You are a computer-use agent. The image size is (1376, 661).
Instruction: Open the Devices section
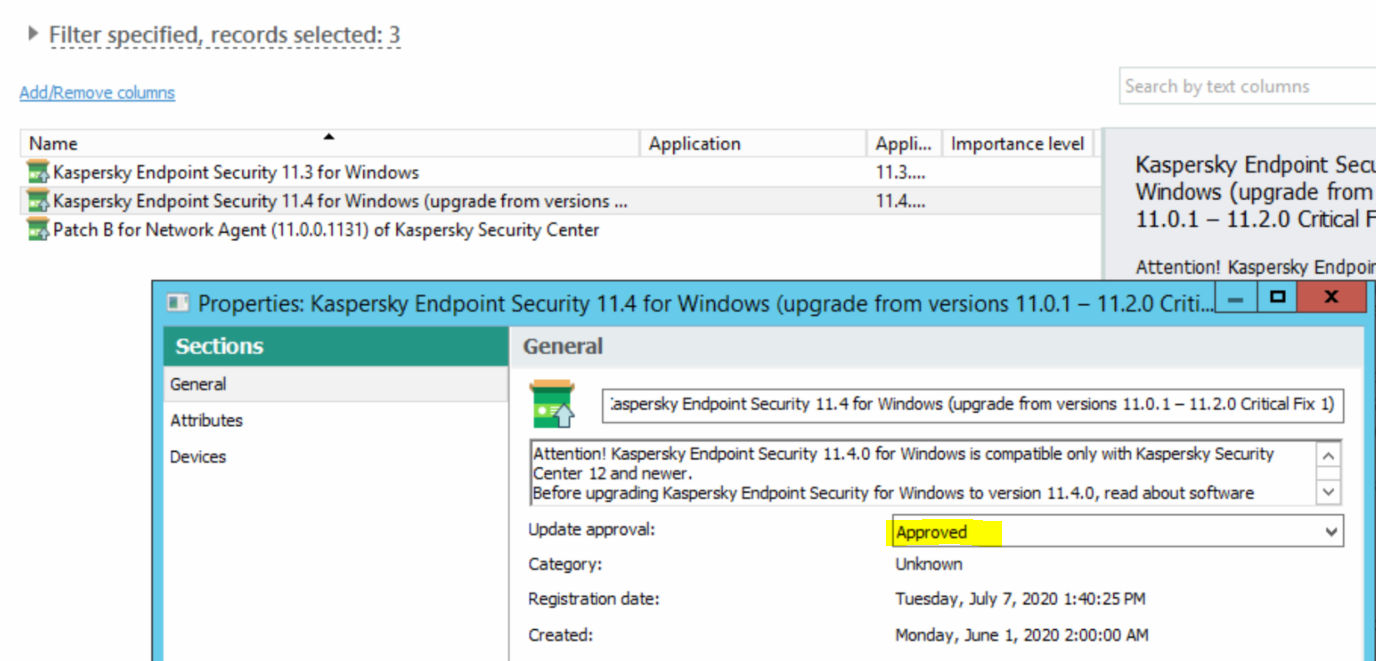click(x=198, y=457)
